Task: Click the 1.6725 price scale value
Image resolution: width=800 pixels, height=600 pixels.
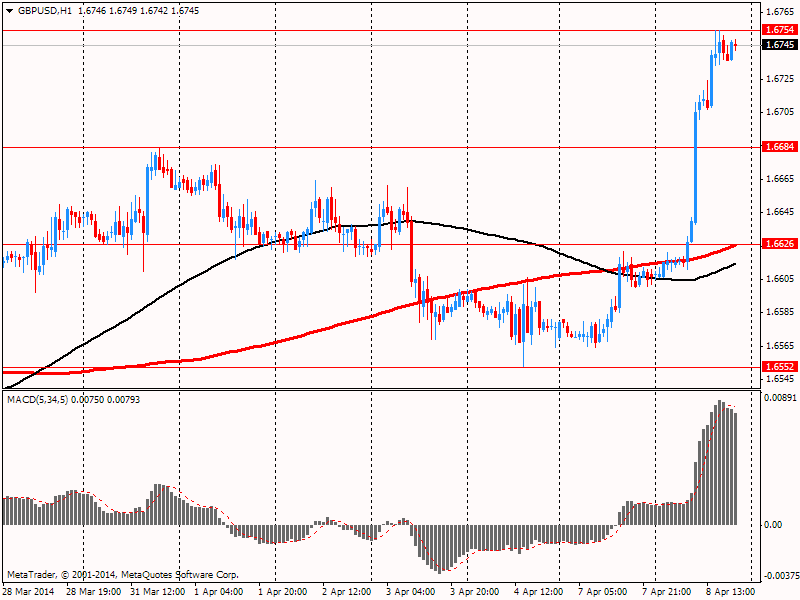Action: point(780,79)
